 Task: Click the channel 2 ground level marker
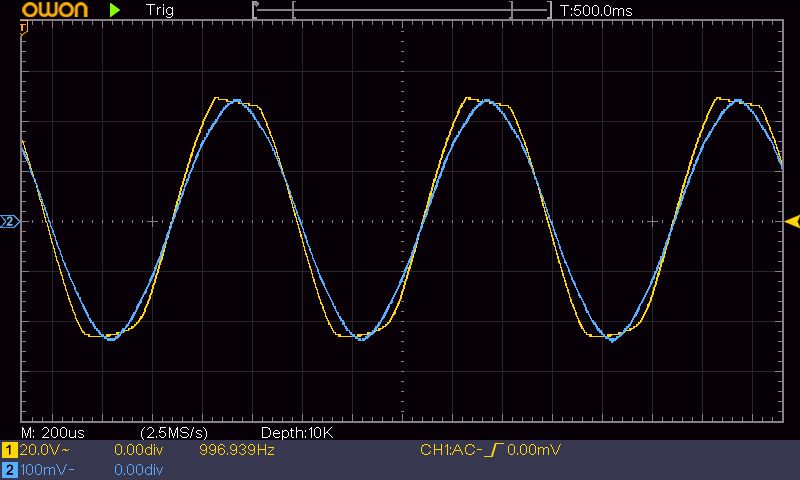coord(10,221)
